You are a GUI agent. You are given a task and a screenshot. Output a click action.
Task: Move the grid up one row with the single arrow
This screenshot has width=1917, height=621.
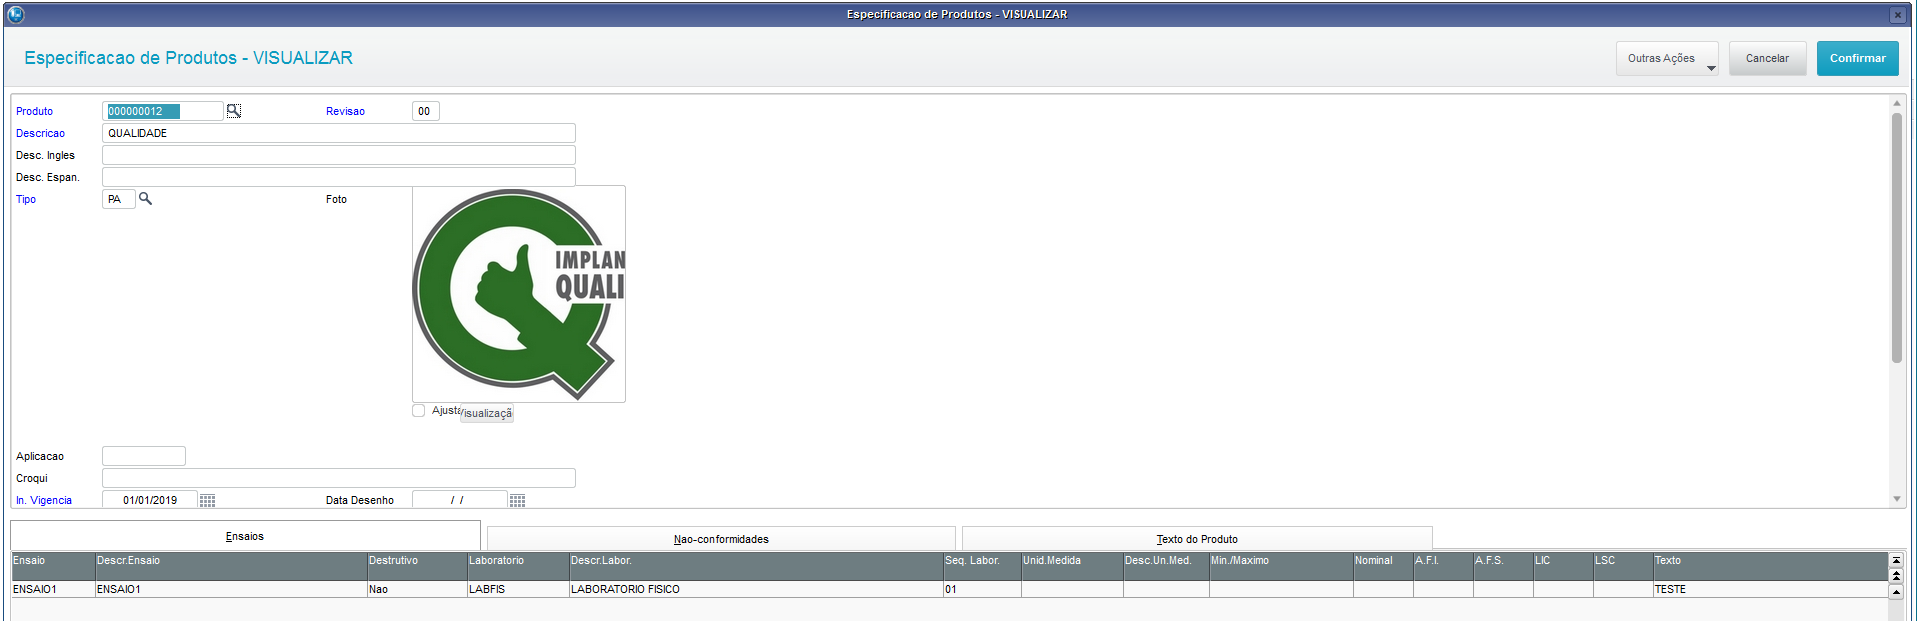1896,592
